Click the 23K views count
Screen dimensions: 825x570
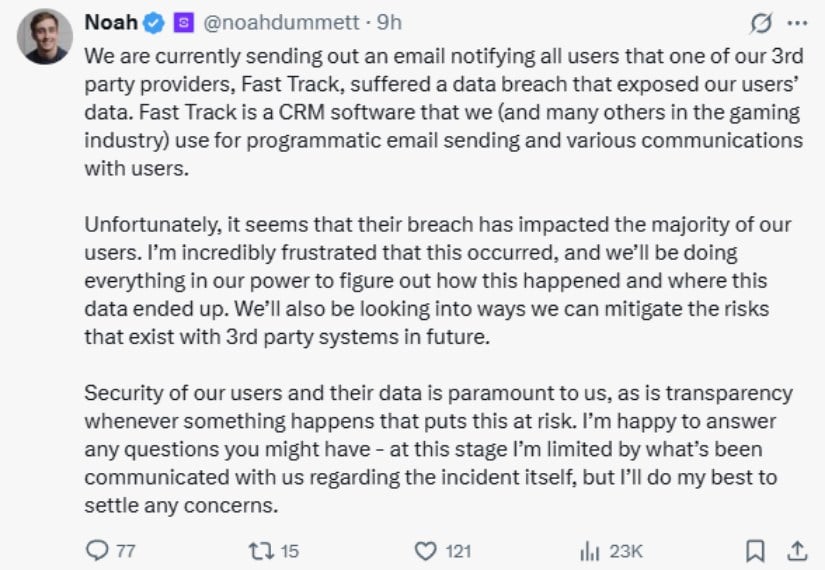click(626, 550)
